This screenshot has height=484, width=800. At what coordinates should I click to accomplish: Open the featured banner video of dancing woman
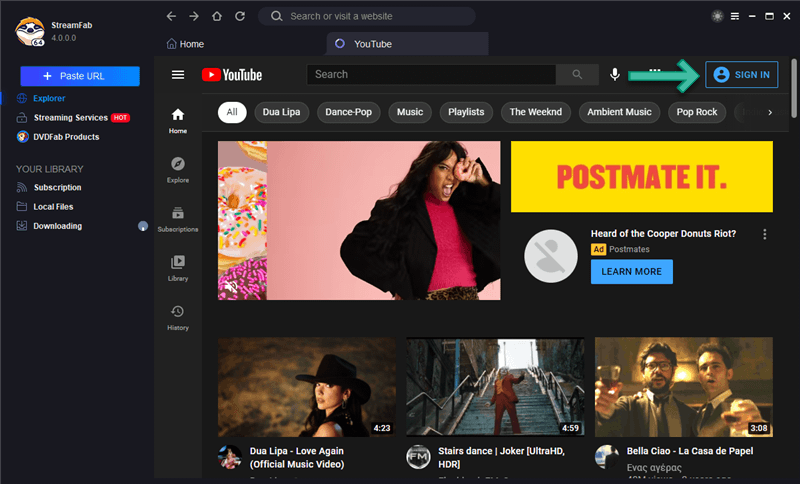point(359,220)
